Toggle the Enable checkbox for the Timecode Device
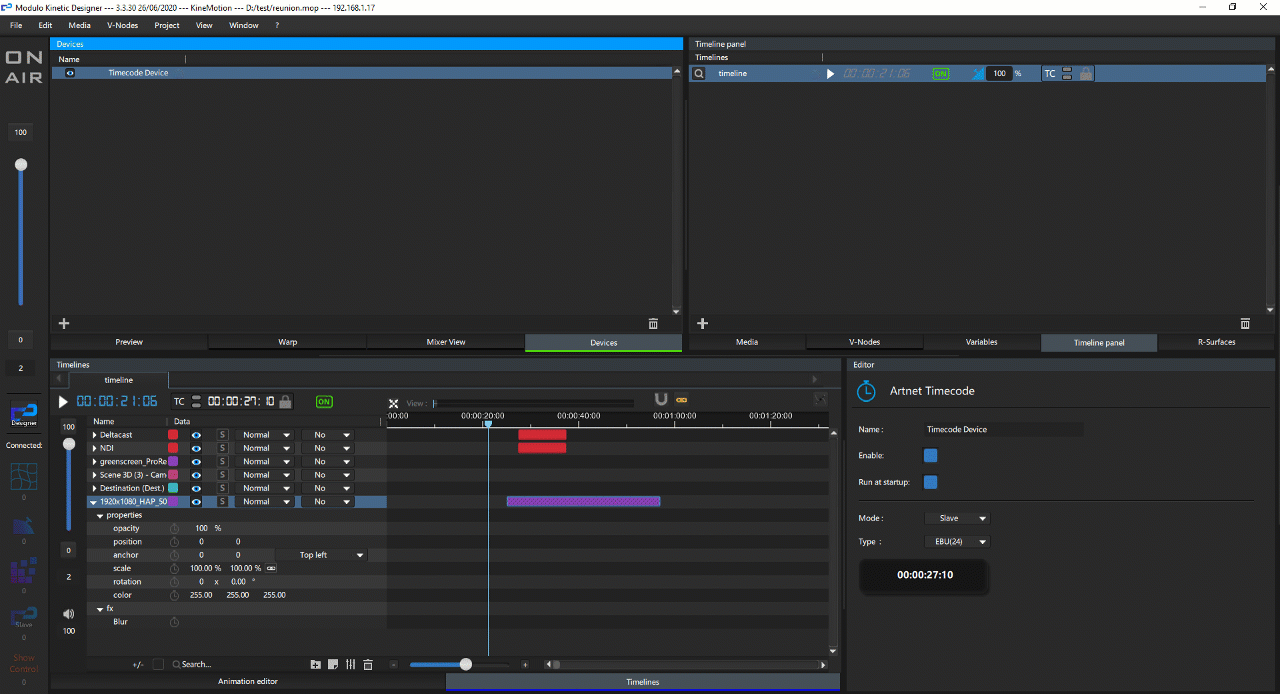This screenshot has width=1280, height=694. pyautogui.click(x=930, y=455)
